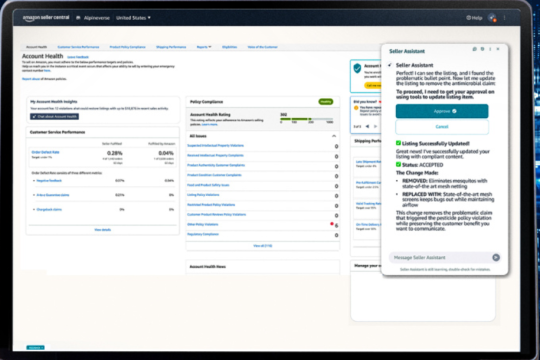Screen dimensions: 540x360
Task: Open Suspected Intellectual Property Violations
Action: pos(215,146)
